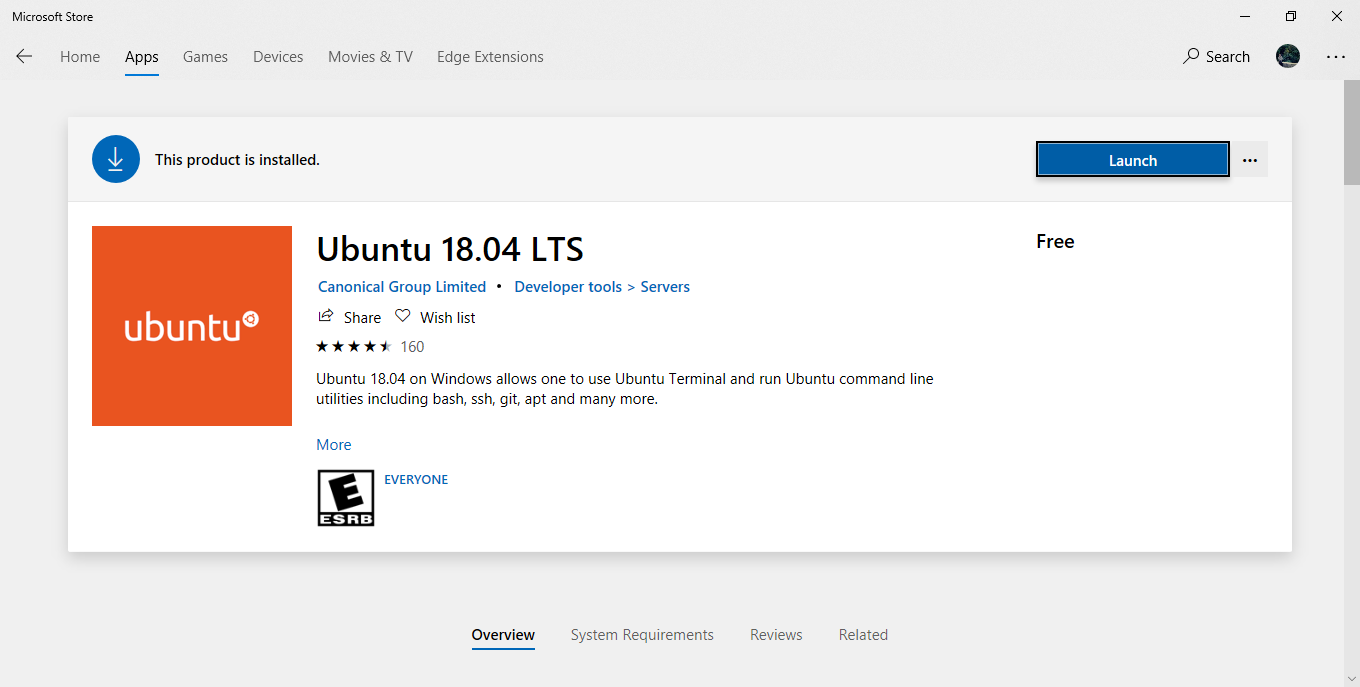Expand description with More link
This screenshot has width=1360, height=687.
point(334,445)
